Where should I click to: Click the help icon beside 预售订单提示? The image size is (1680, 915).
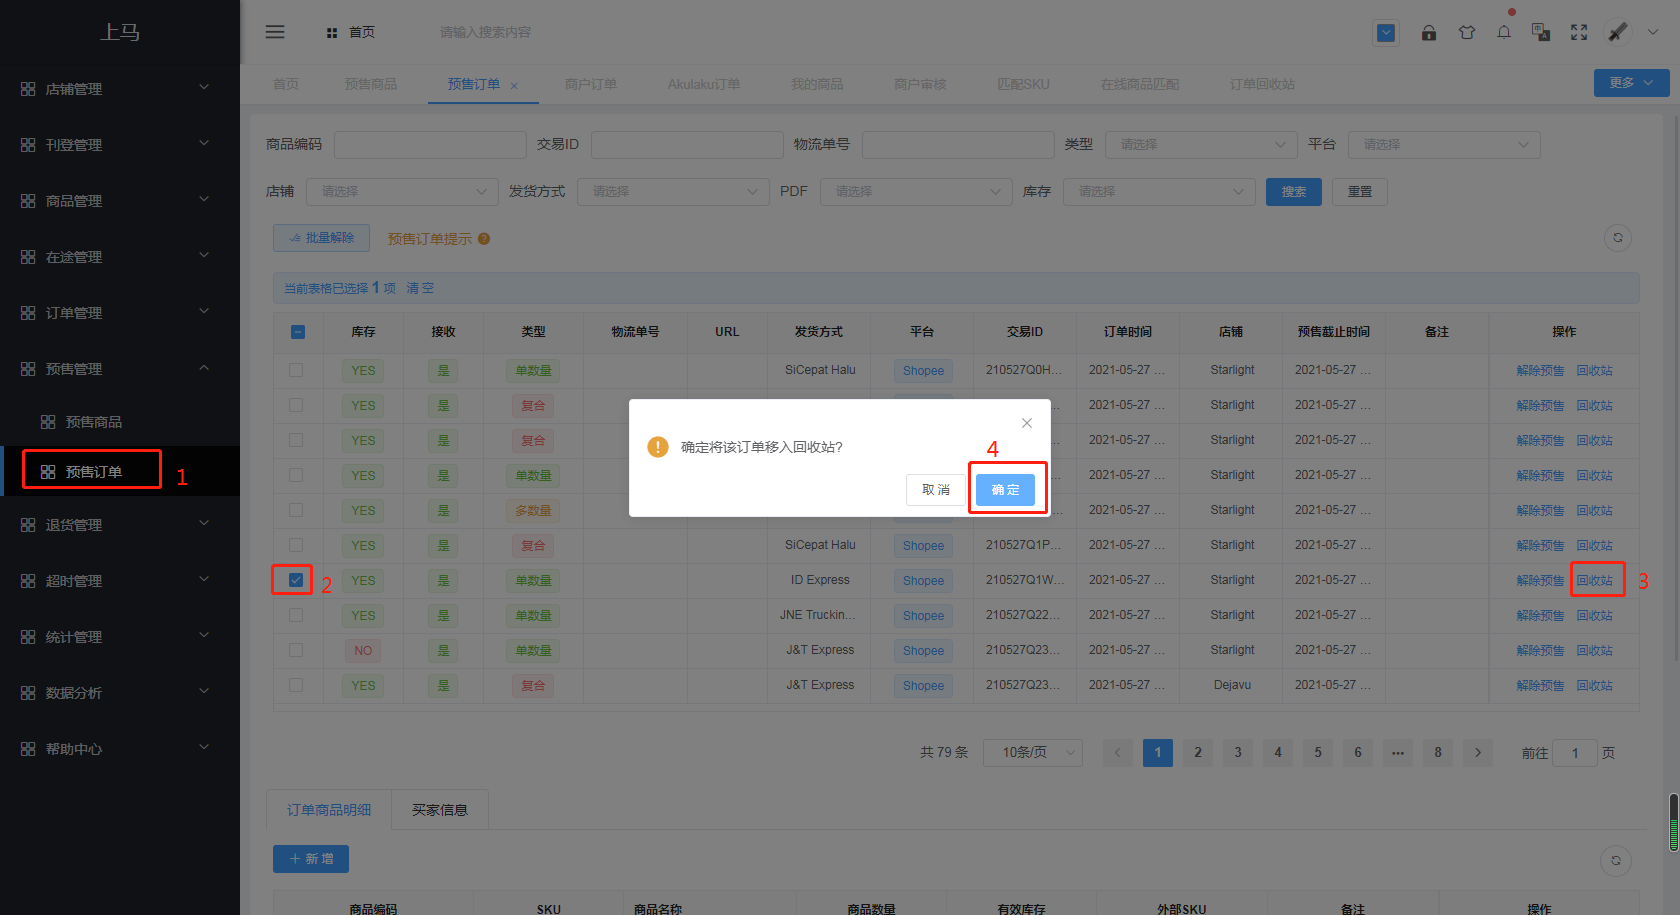click(484, 239)
